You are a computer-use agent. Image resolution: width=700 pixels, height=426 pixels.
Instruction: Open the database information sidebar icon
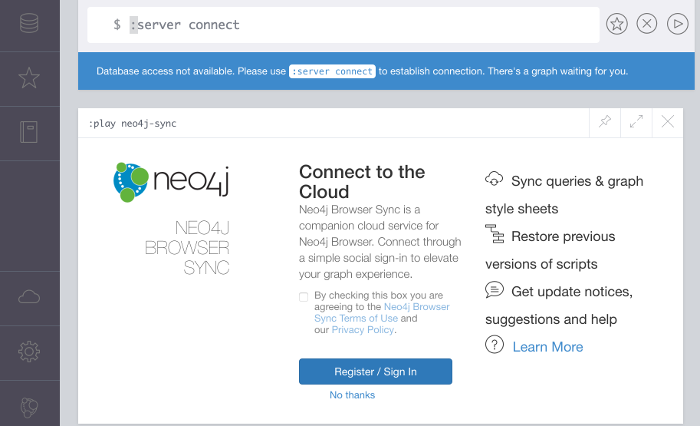29,23
